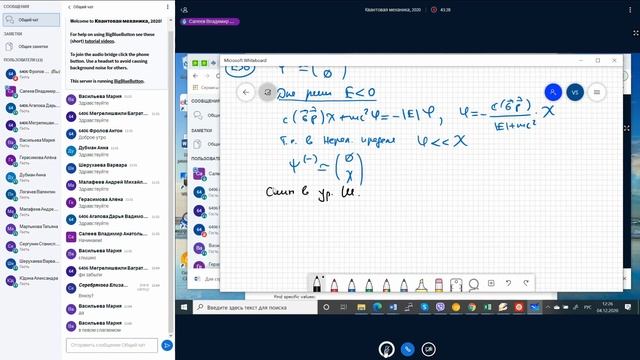Click the recording indicator timer
This screenshot has height=360, width=640.
tap(441, 10)
